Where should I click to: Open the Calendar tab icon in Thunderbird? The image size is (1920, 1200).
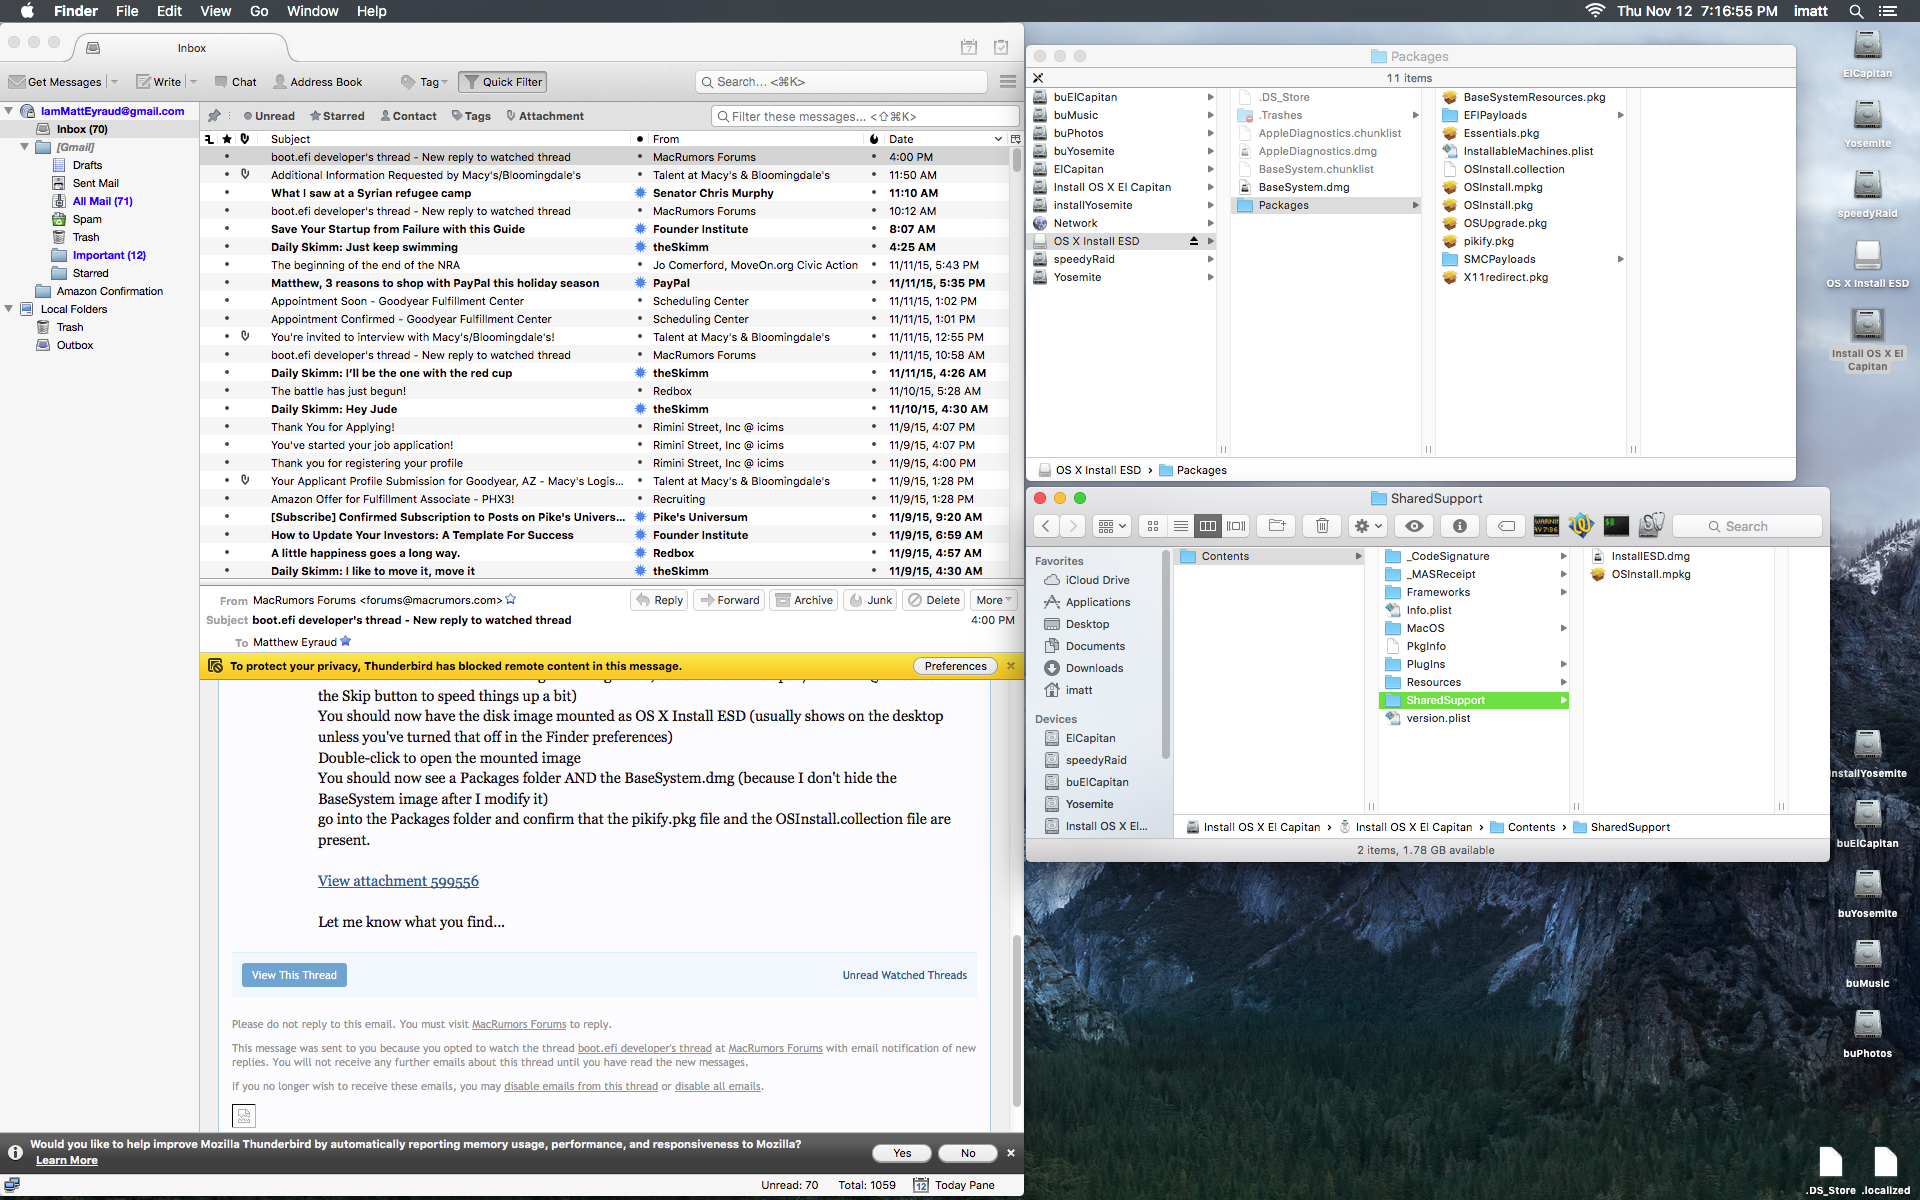tap(969, 47)
